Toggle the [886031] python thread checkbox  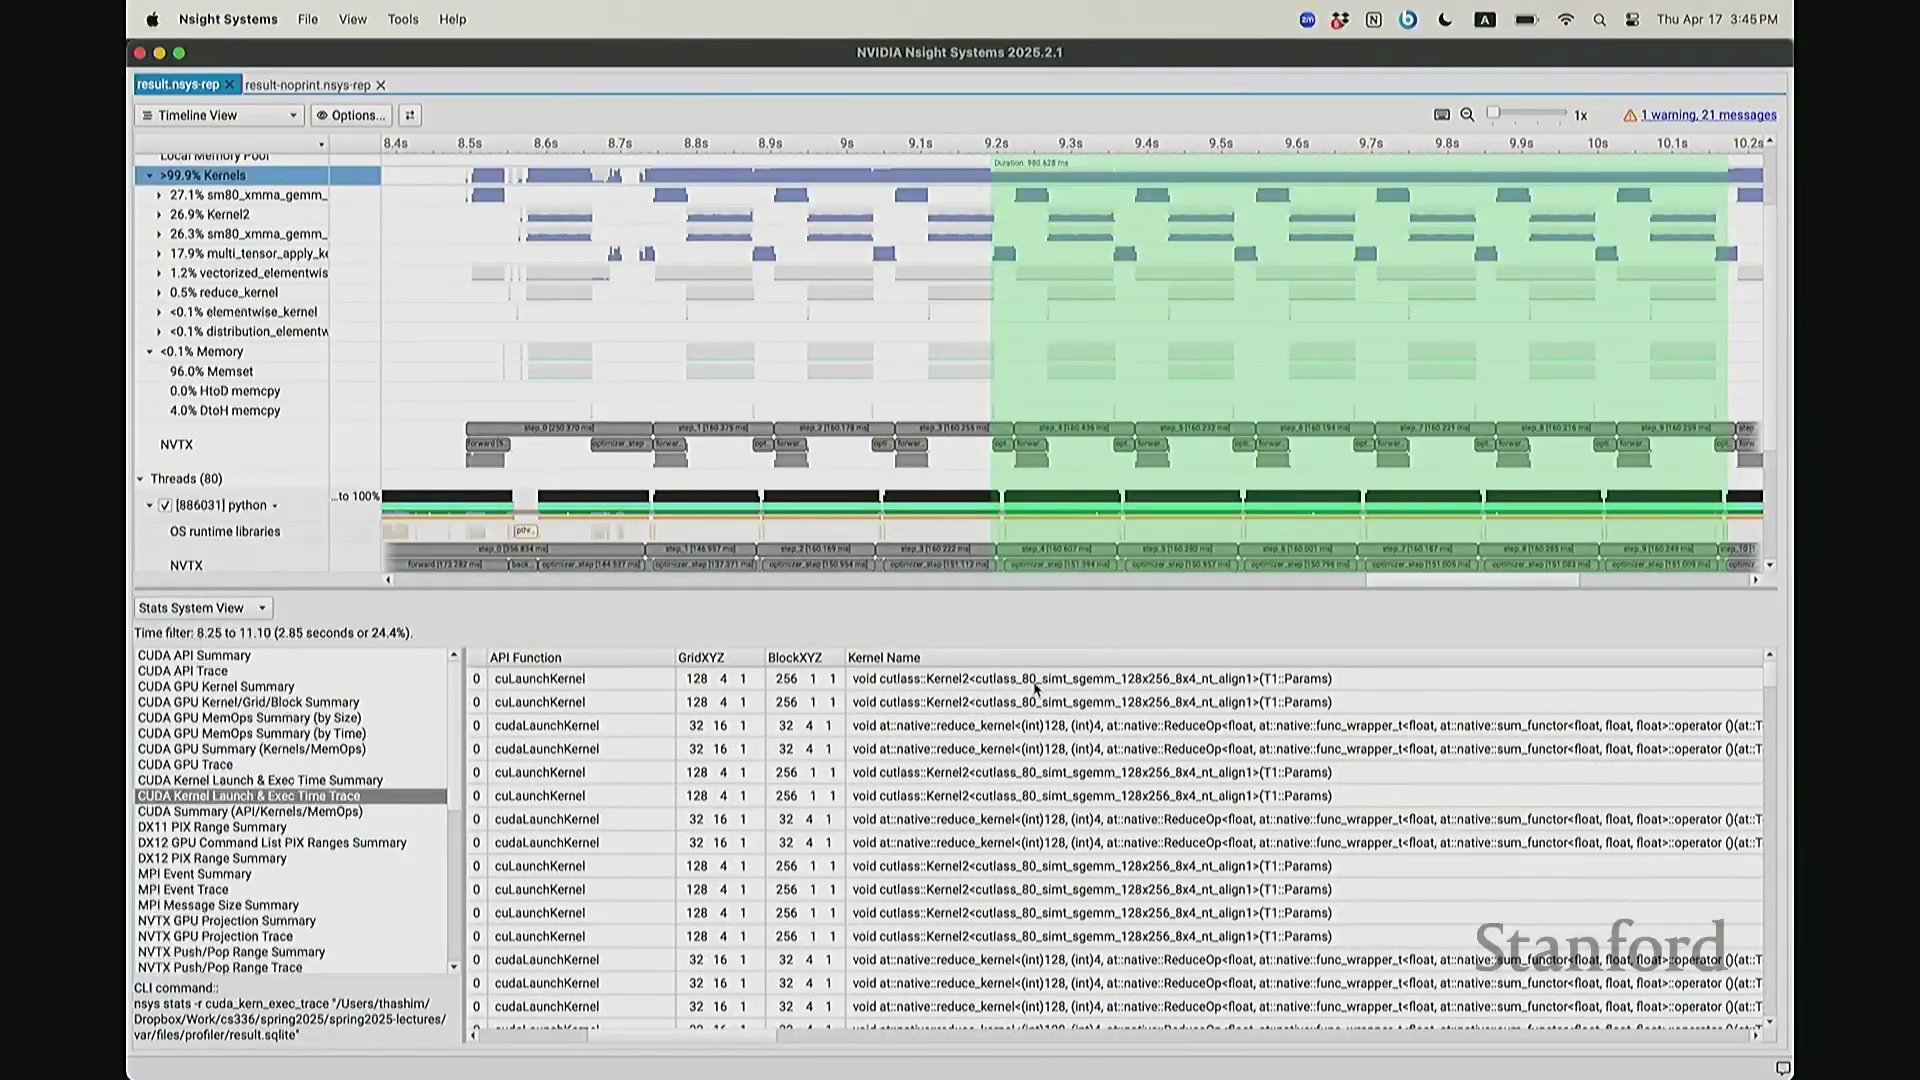pos(165,506)
